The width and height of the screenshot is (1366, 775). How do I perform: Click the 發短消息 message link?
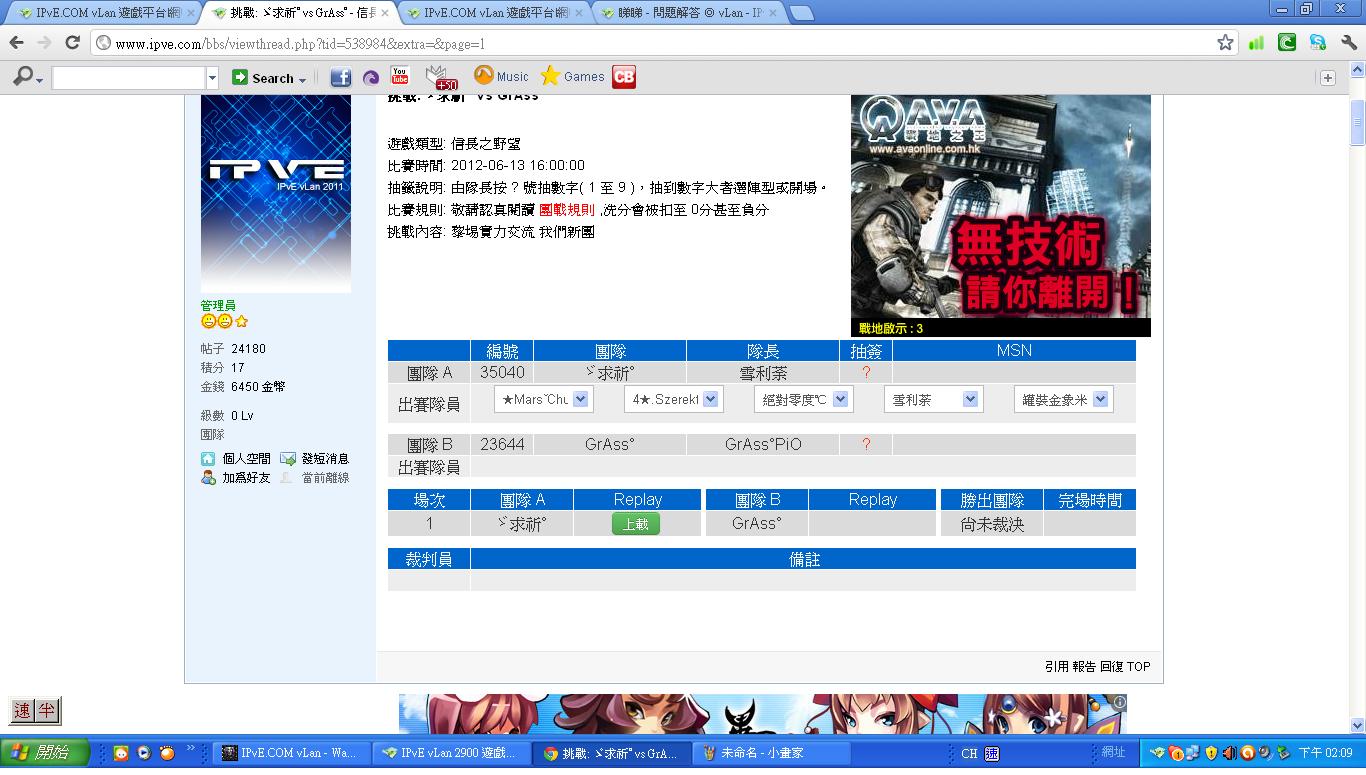pyautogui.click(x=324, y=459)
